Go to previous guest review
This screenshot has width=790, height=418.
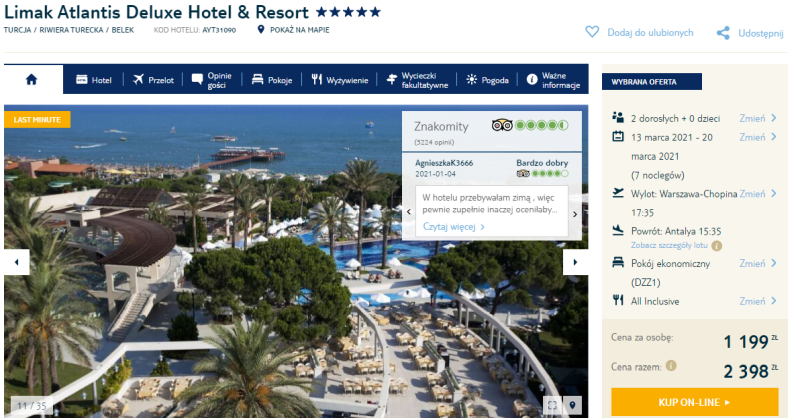pyautogui.click(x=409, y=212)
